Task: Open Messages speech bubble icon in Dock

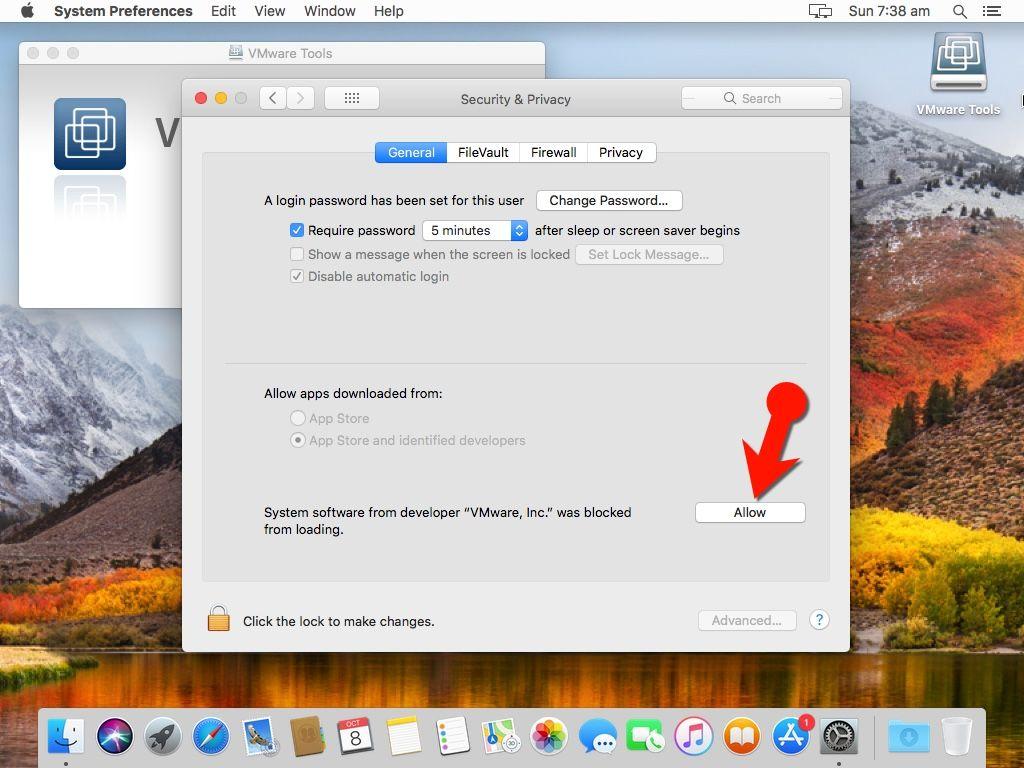Action: (597, 736)
